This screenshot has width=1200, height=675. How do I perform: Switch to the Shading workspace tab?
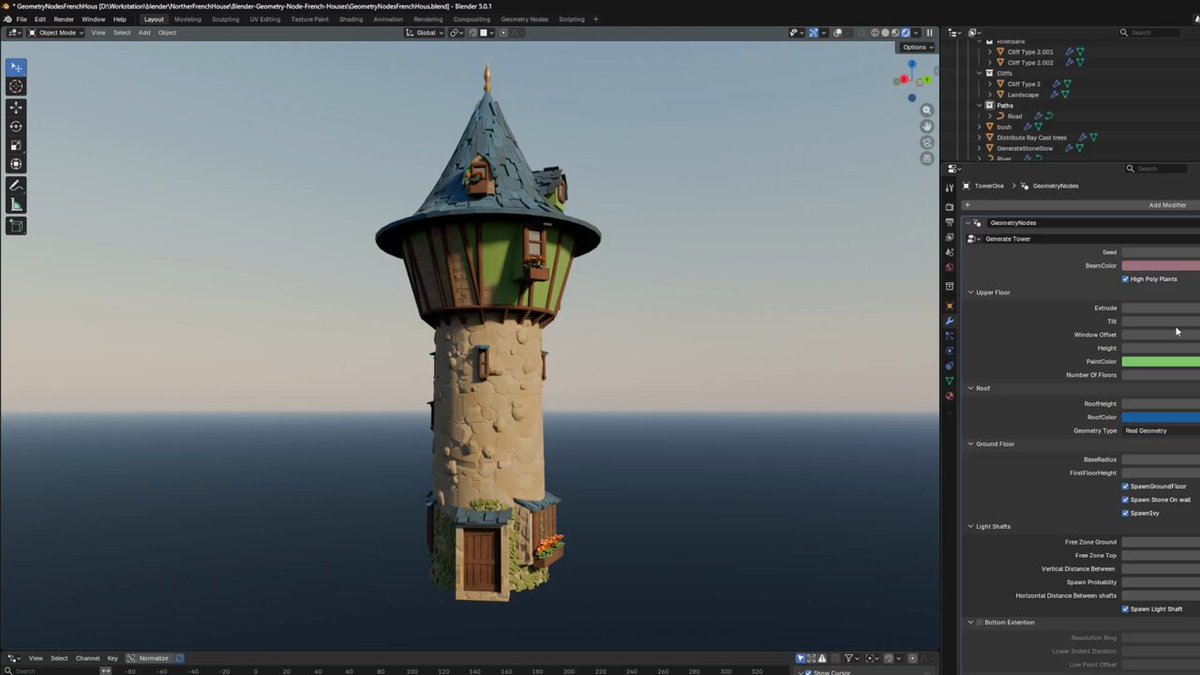point(351,19)
